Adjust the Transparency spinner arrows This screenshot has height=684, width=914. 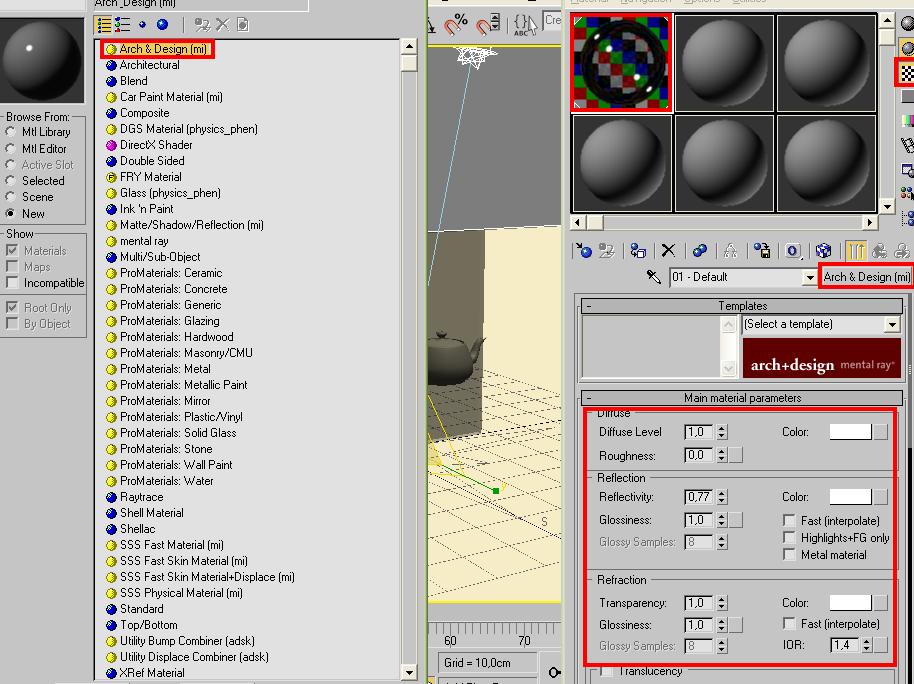click(x=722, y=603)
